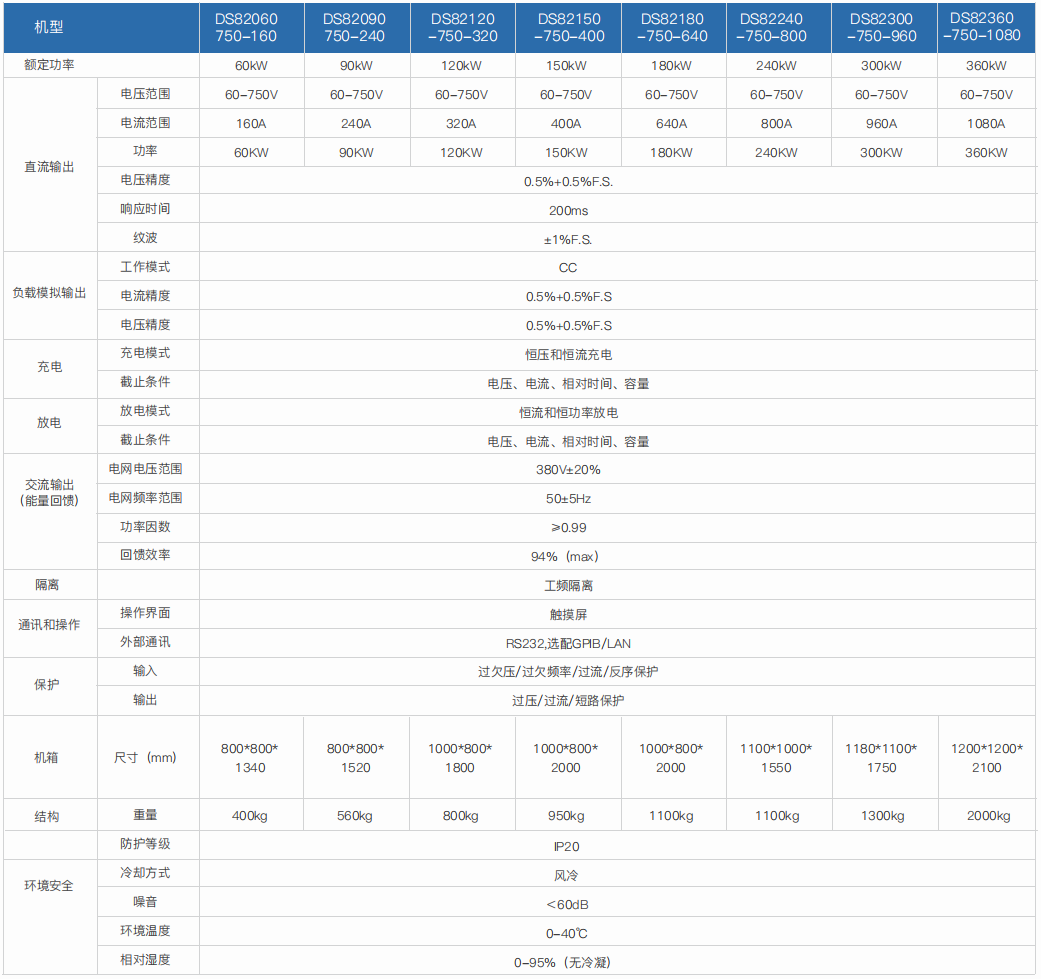Click the 过压/过流/短路保护 value
The image size is (1041, 979).
(x=568, y=701)
